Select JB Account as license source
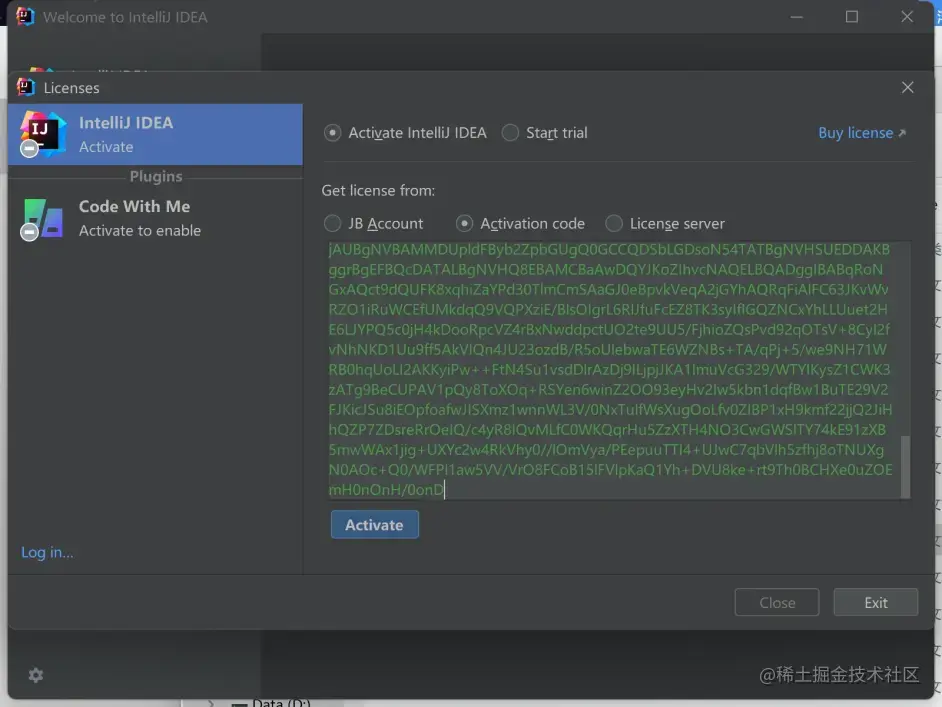 [373, 223]
